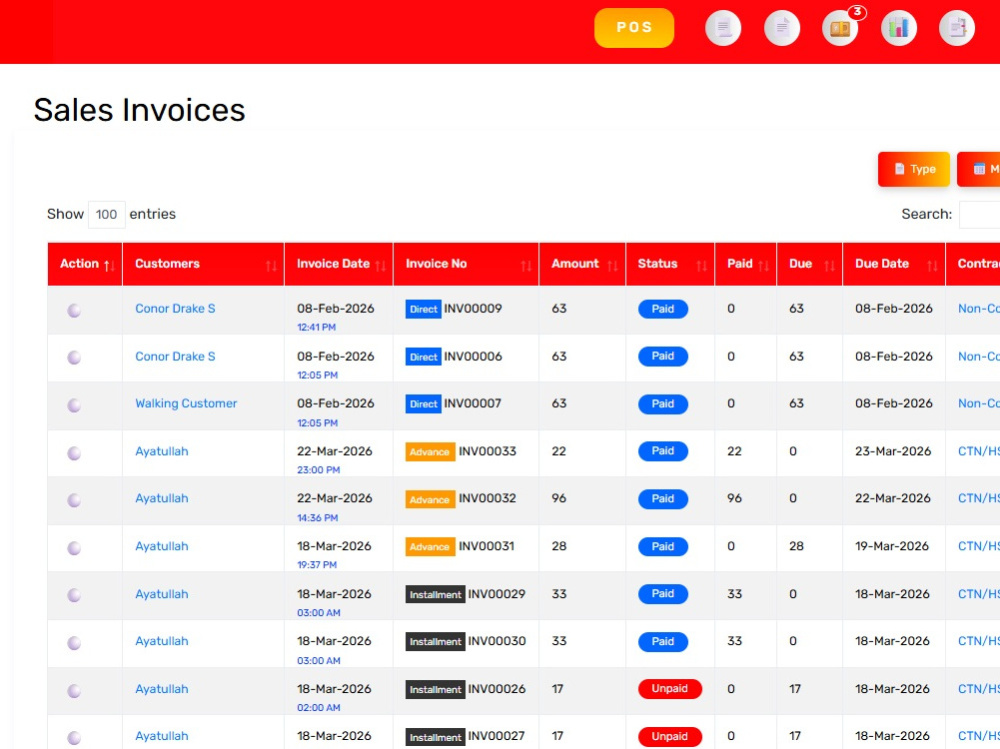The width and height of the screenshot is (1000, 749).
Task: Click Advance badge on INV00032
Action: pyautogui.click(x=430, y=500)
